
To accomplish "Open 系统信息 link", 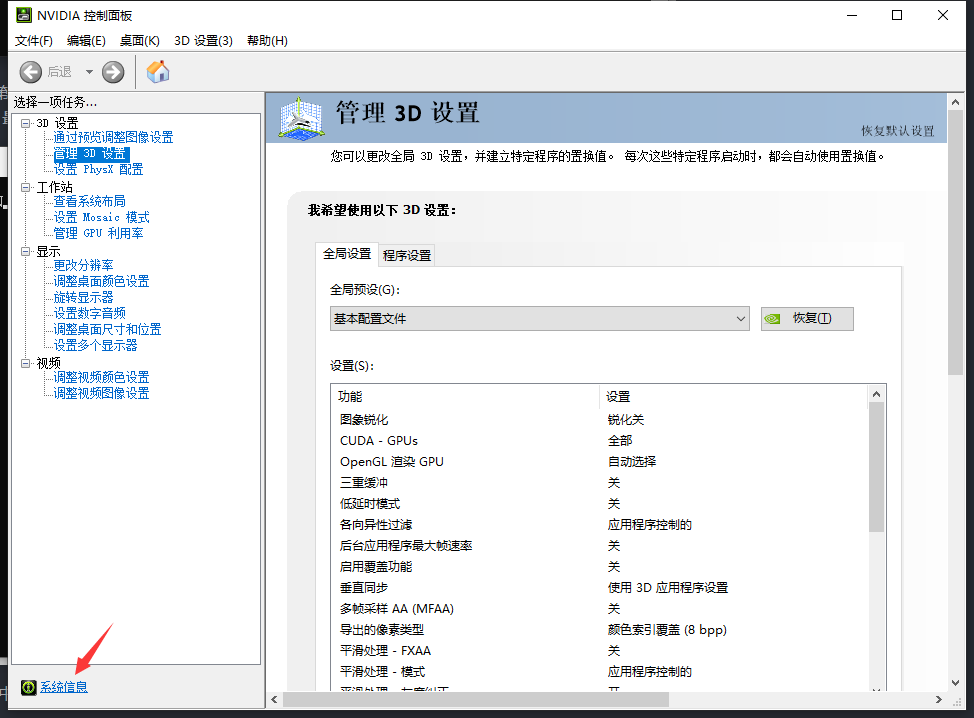I will [x=64, y=687].
